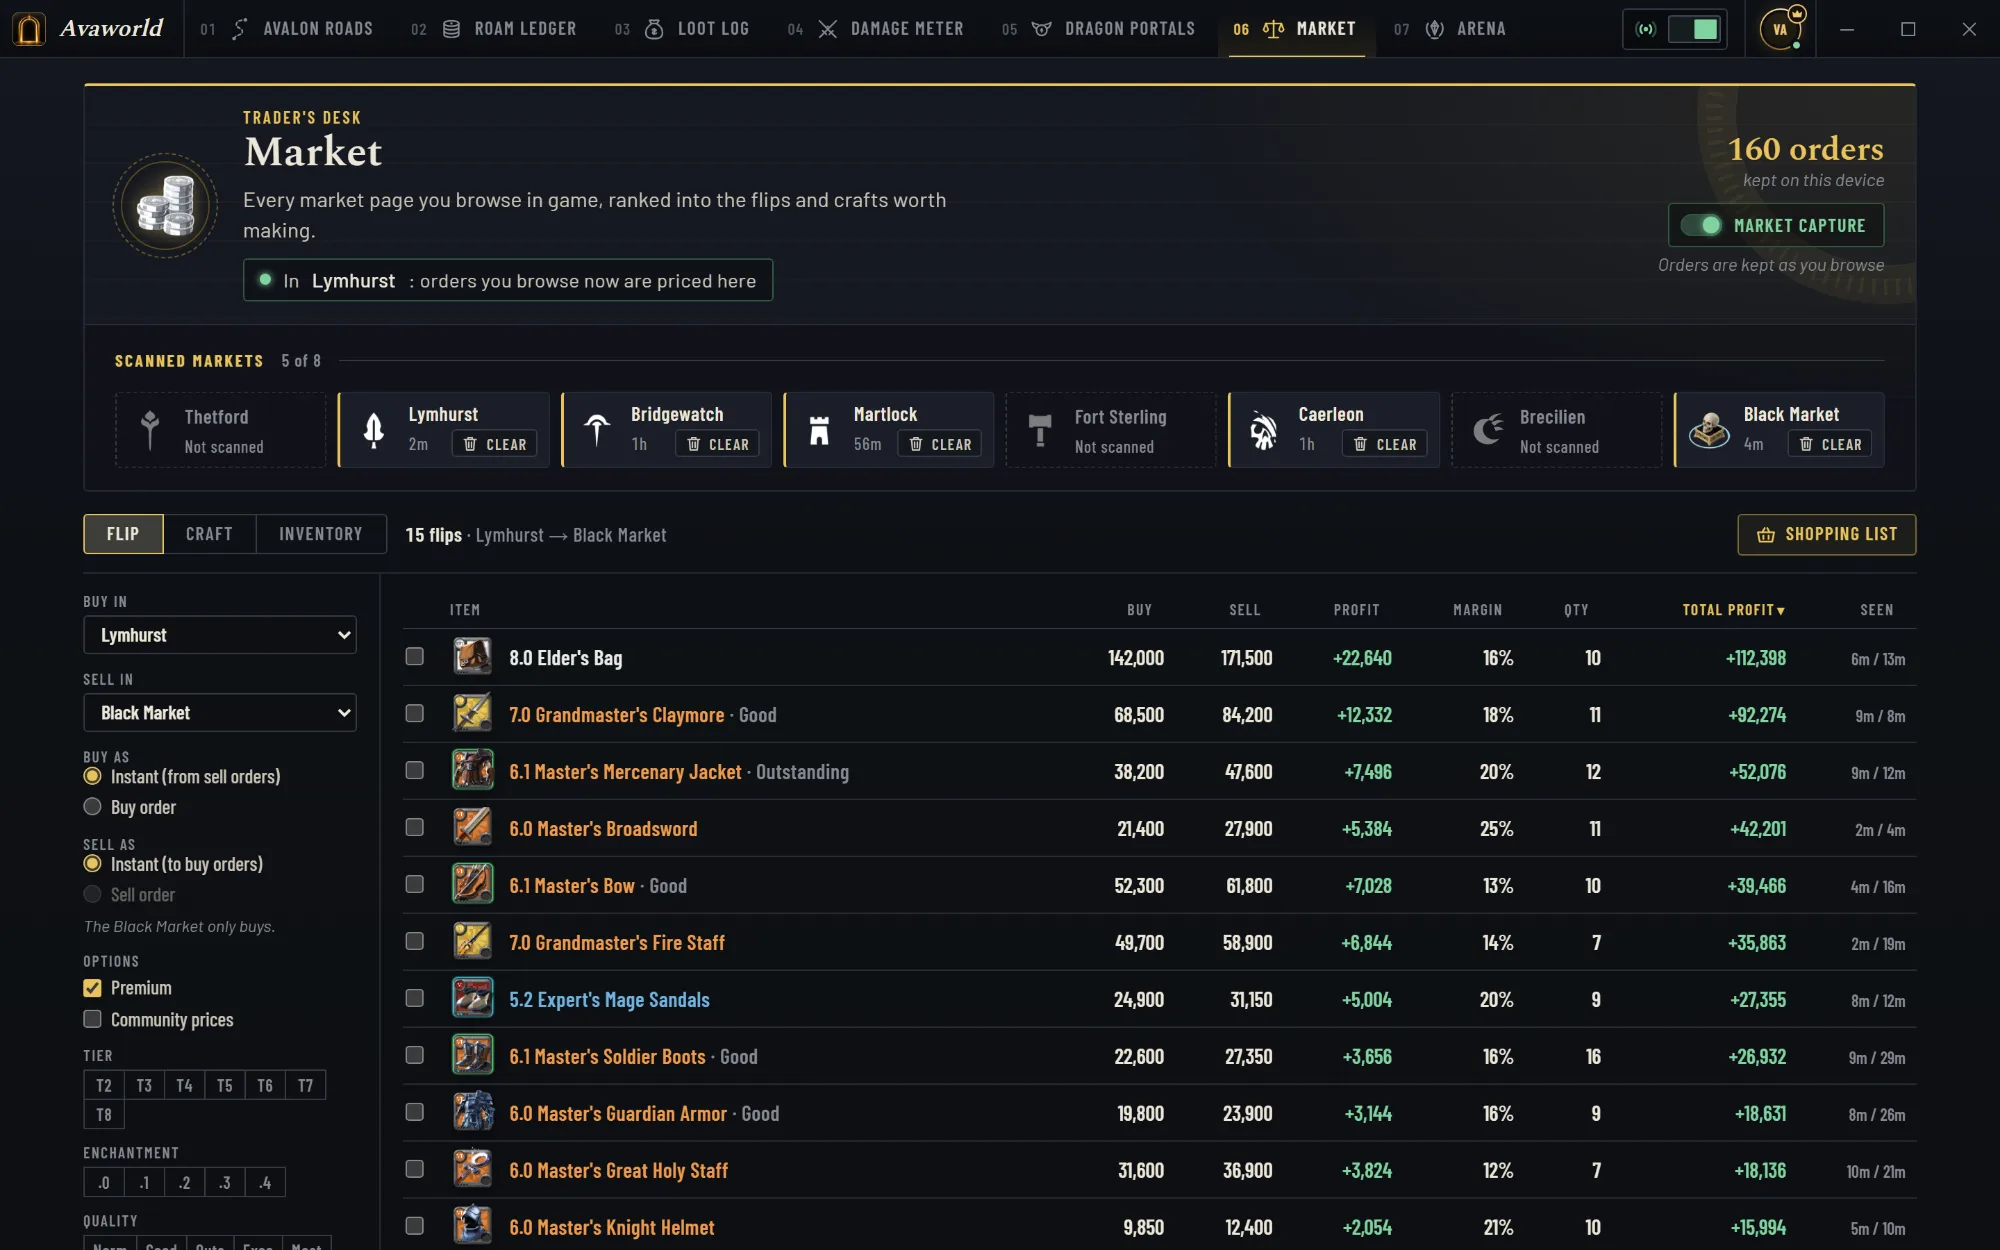This screenshot has width=2000, height=1250.
Task: Sort by the Margin column header
Action: tap(1477, 610)
